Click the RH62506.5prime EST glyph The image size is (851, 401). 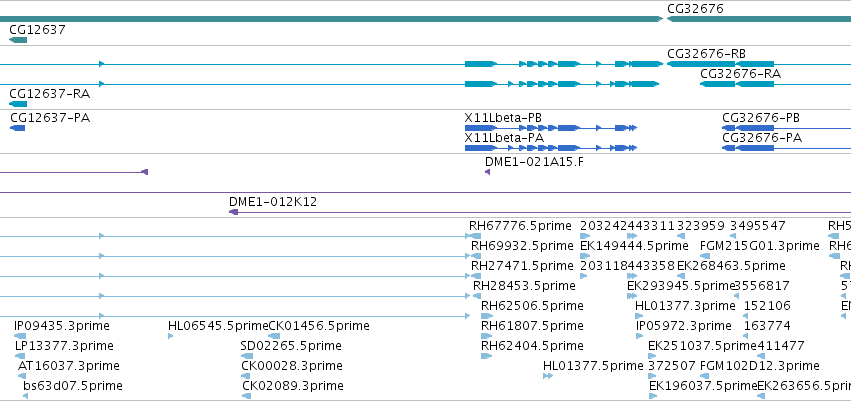click(487, 316)
